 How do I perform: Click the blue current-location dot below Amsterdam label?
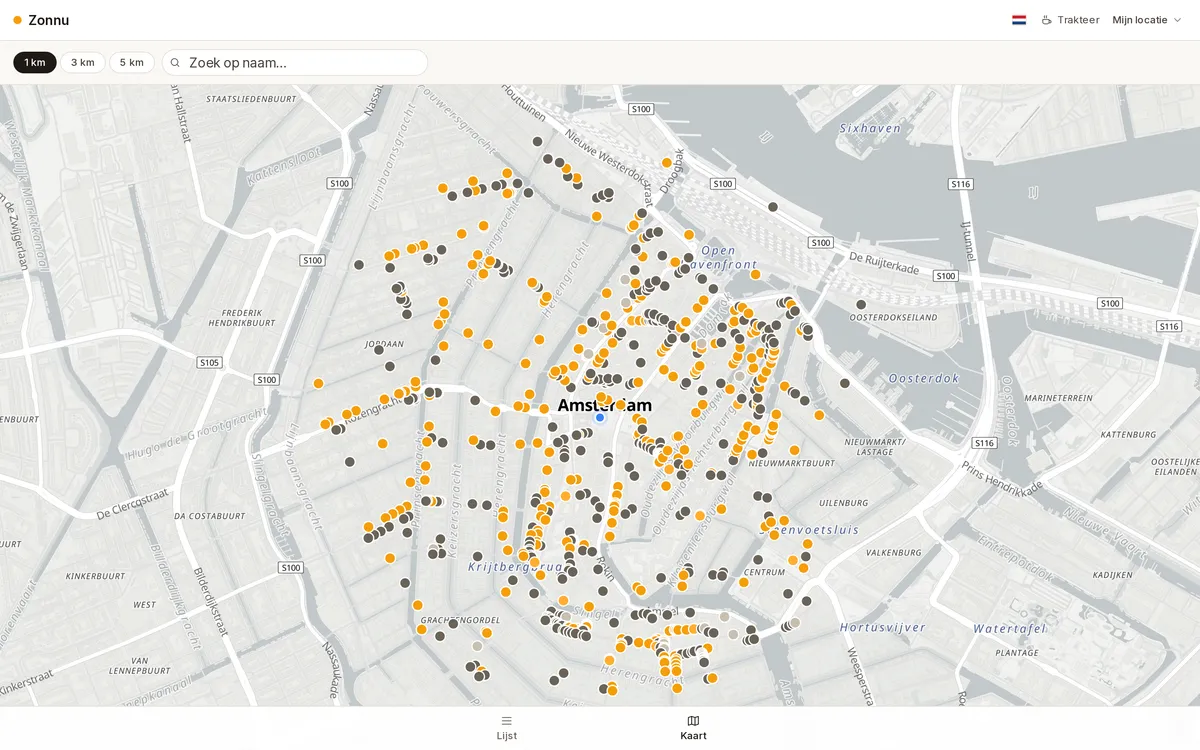(600, 417)
